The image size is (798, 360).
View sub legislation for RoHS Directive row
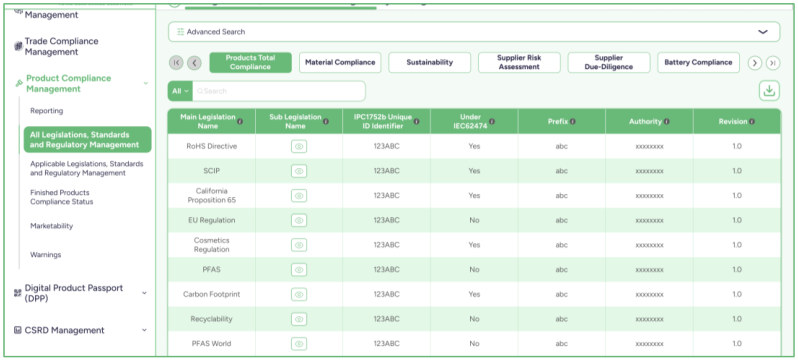click(x=299, y=147)
